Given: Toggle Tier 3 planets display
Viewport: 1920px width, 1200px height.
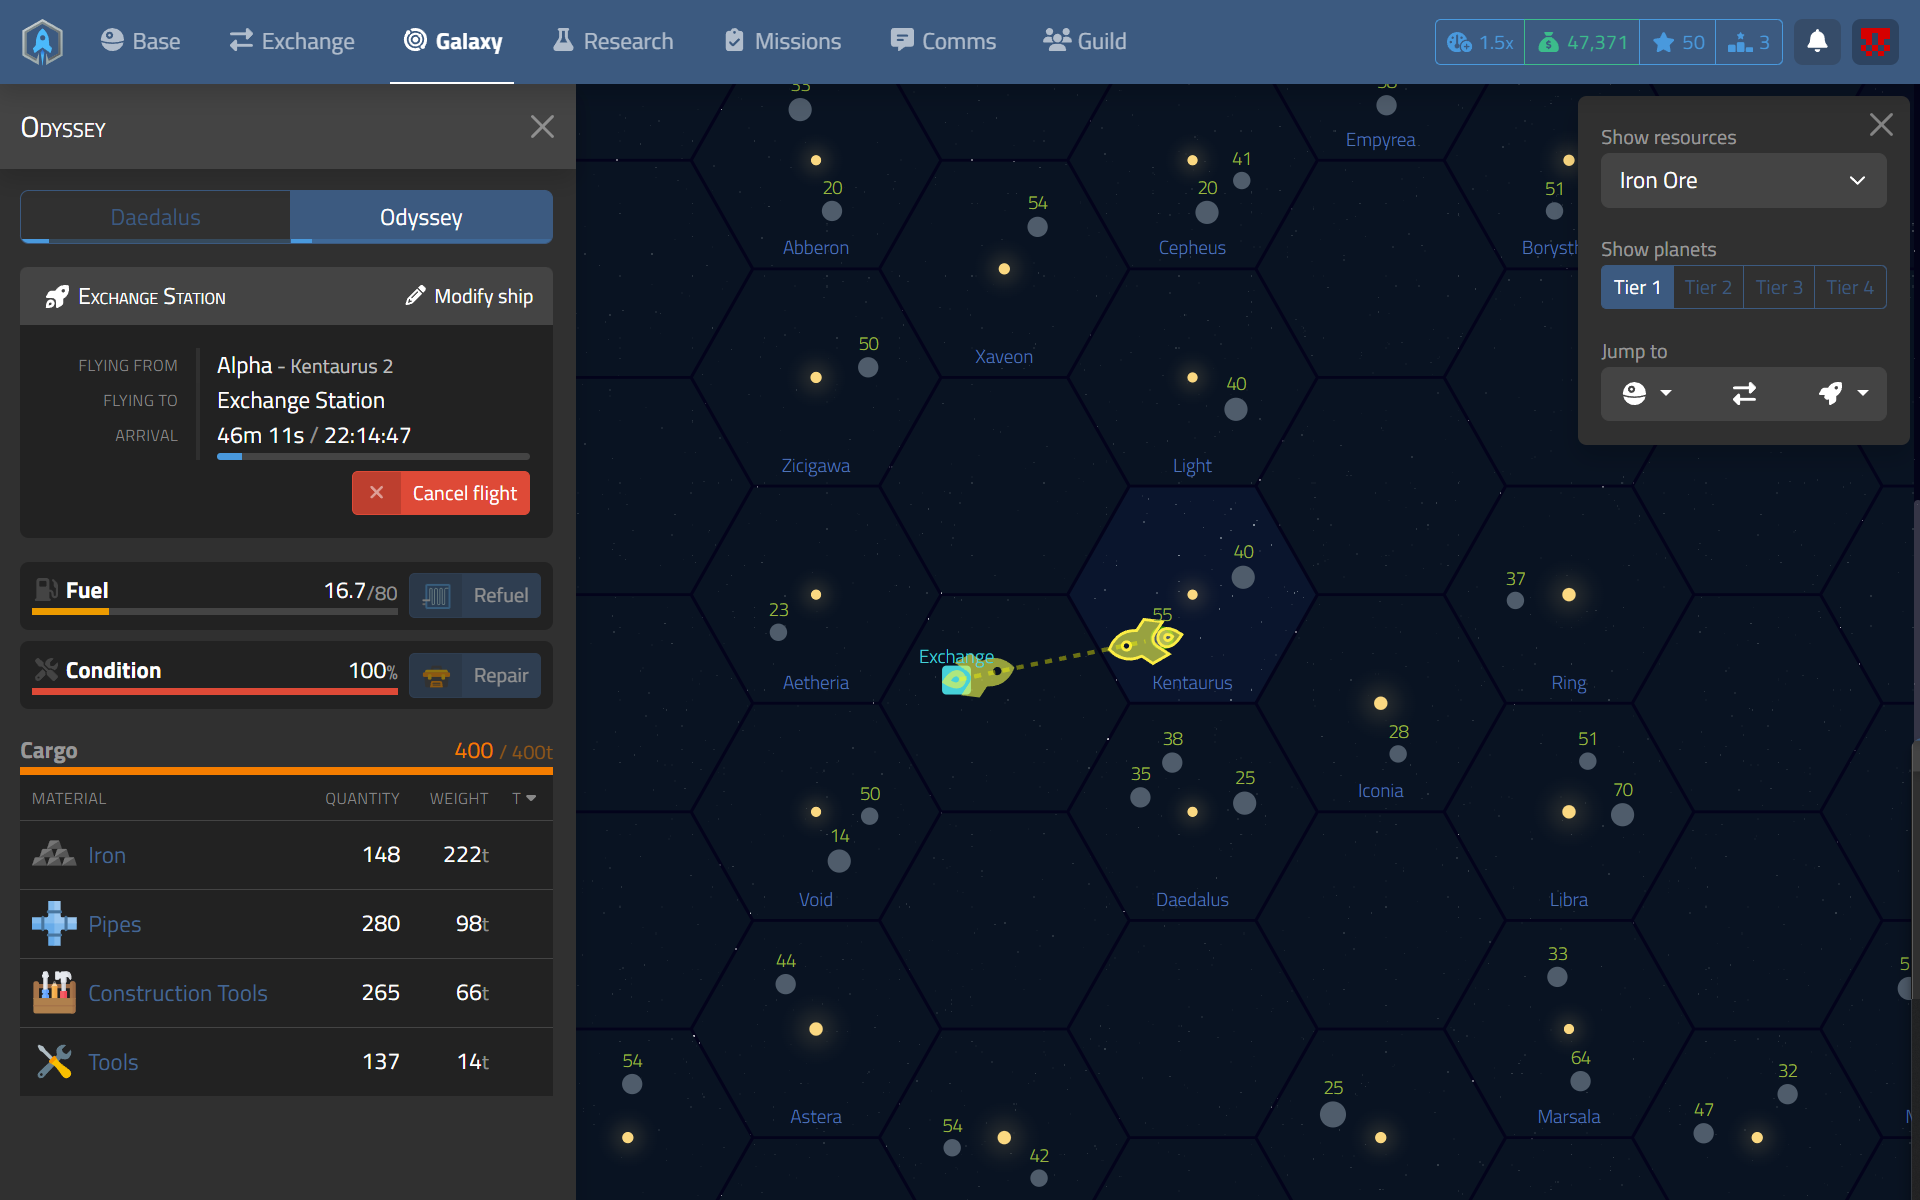Looking at the screenshot, I should (1779, 288).
